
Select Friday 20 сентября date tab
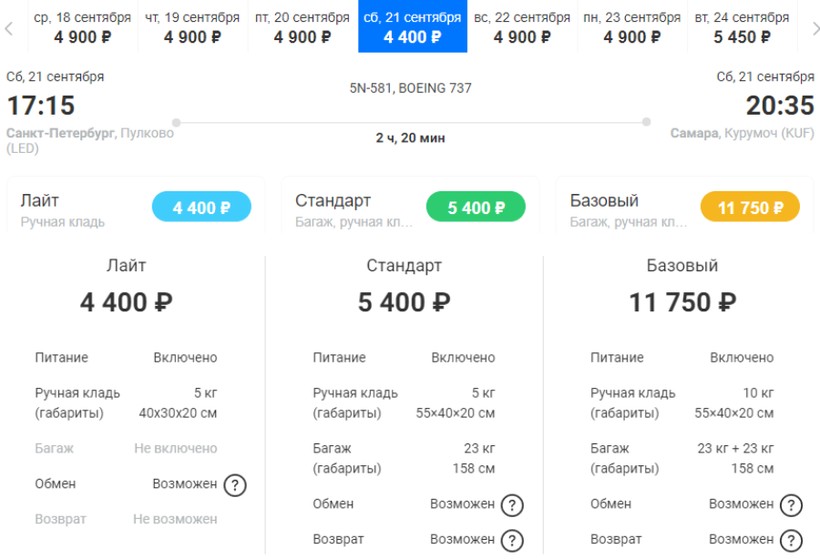tap(302, 27)
